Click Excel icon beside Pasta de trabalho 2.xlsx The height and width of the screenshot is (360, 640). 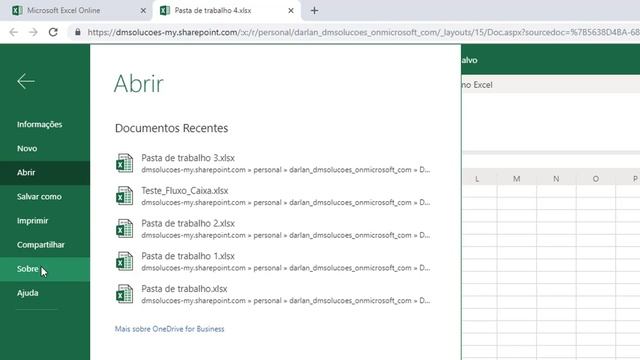[124, 229]
